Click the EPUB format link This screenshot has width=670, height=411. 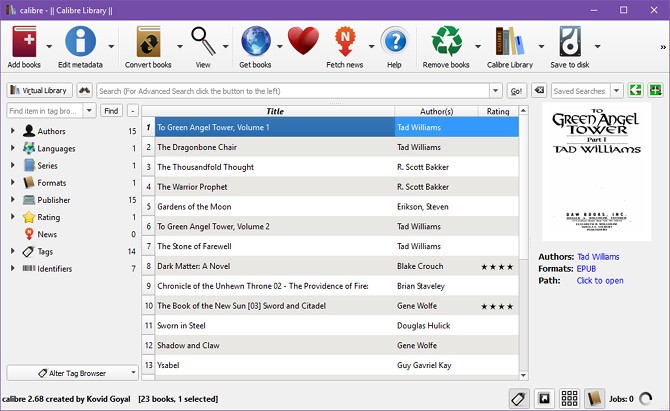pyautogui.click(x=586, y=268)
